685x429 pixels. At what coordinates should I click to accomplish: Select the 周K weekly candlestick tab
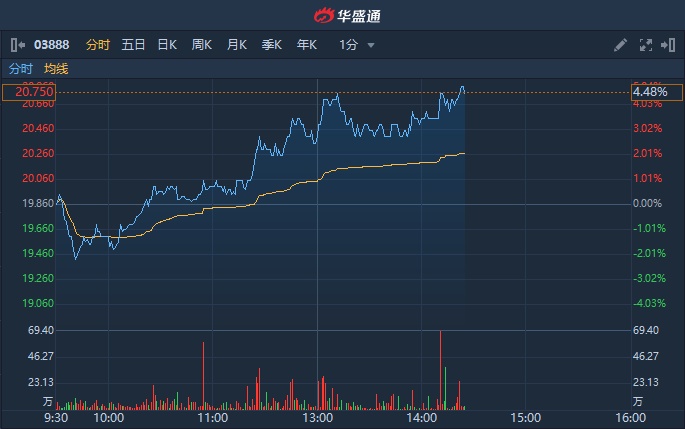click(x=202, y=45)
